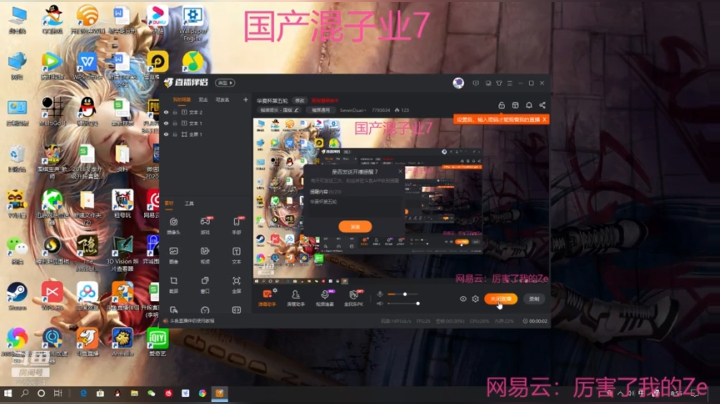Open the title bar hamburger menu
This screenshot has height=404, width=720.
510,83
